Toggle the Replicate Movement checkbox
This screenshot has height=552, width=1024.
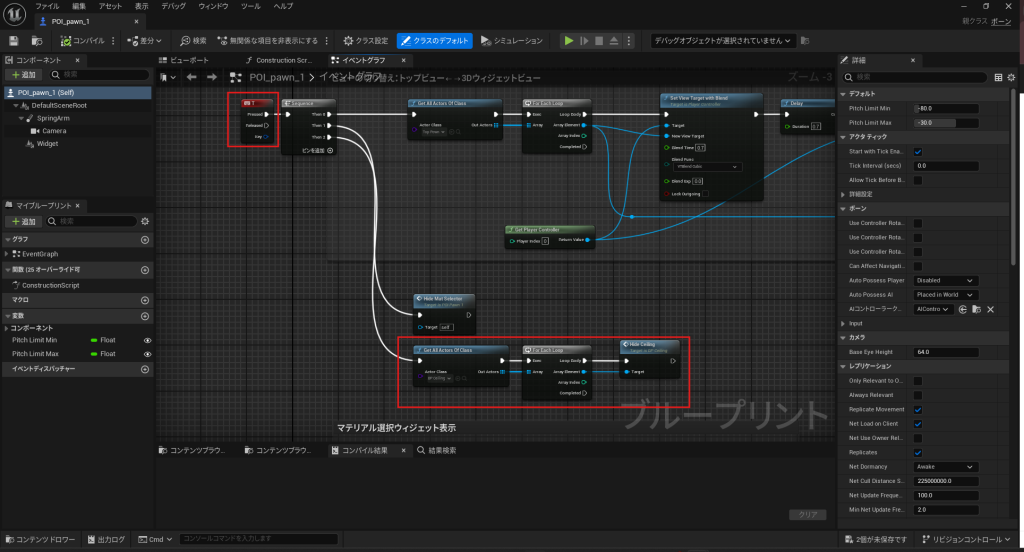(918, 410)
